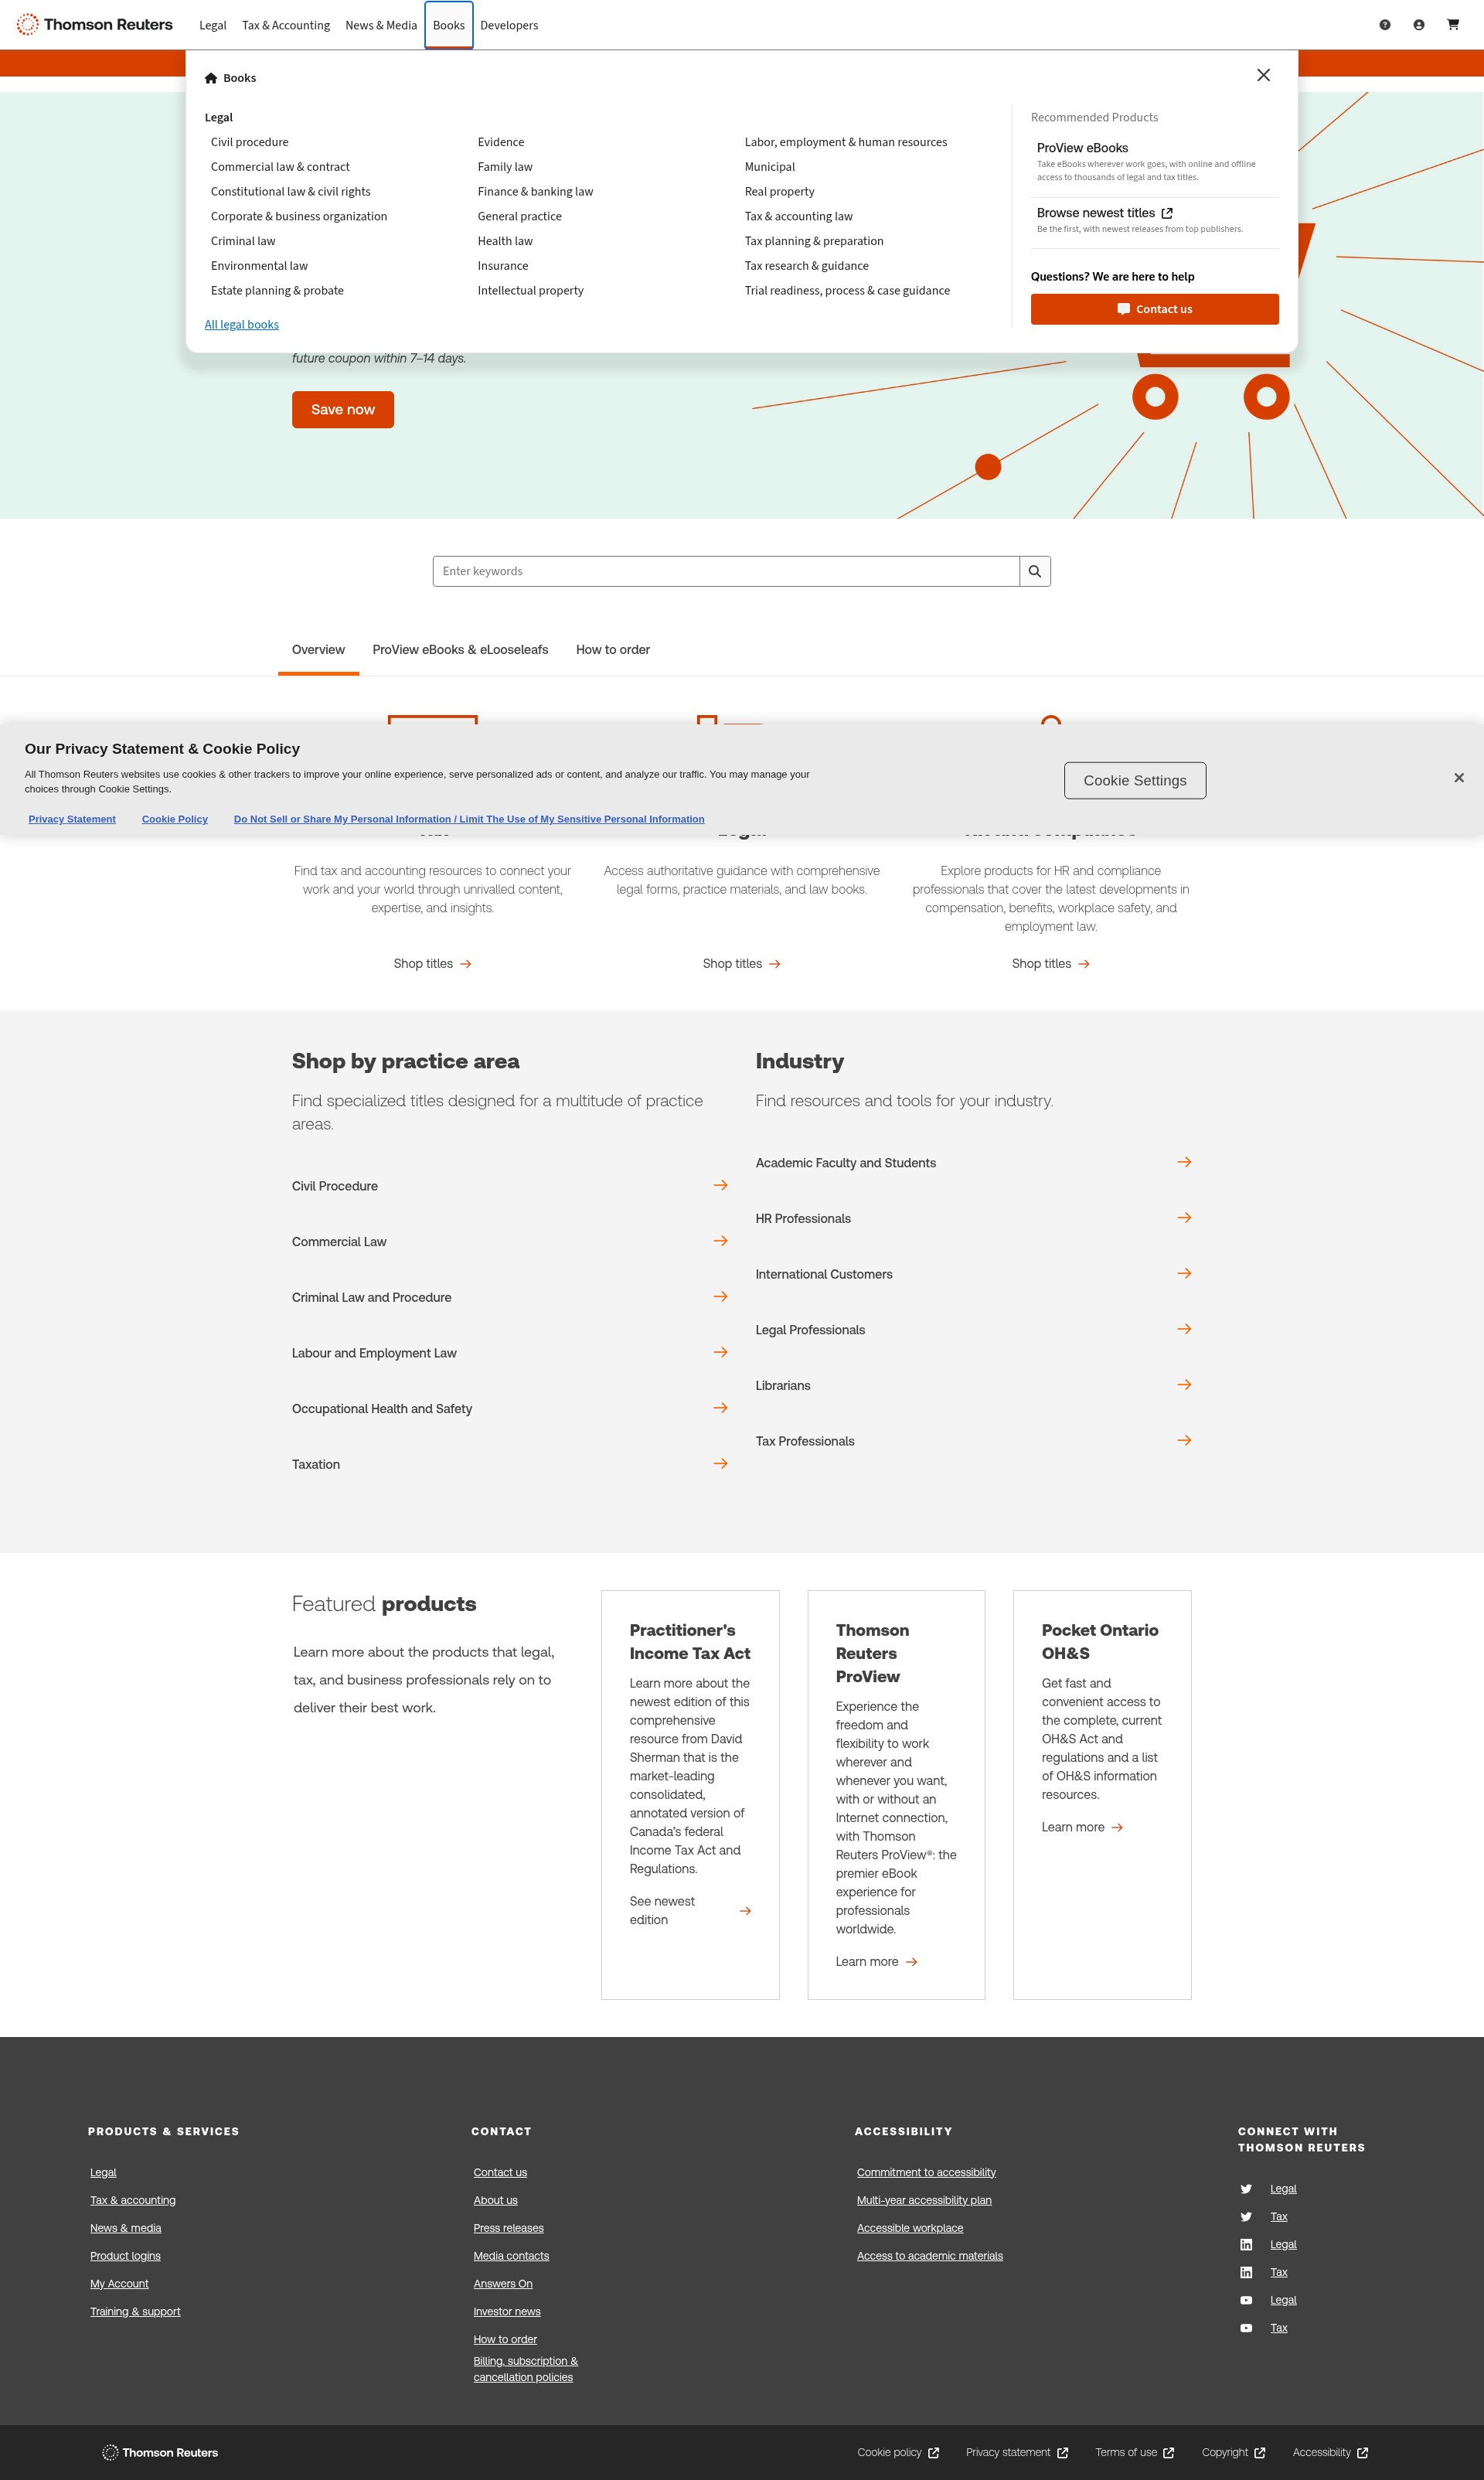
Task: Dismiss the cookie banner with X
Action: (x=1458, y=778)
